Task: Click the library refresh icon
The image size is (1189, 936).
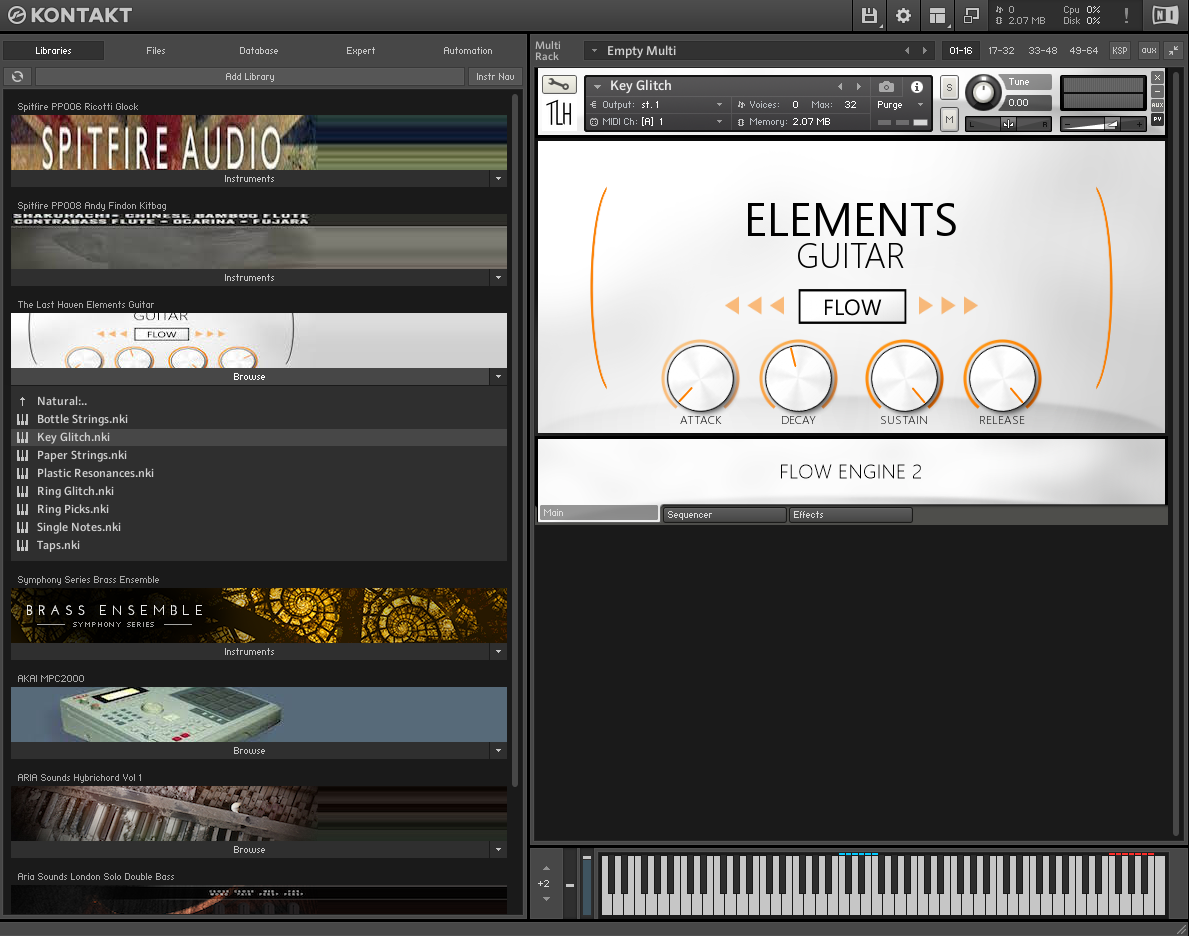Action: [x=17, y=77]
